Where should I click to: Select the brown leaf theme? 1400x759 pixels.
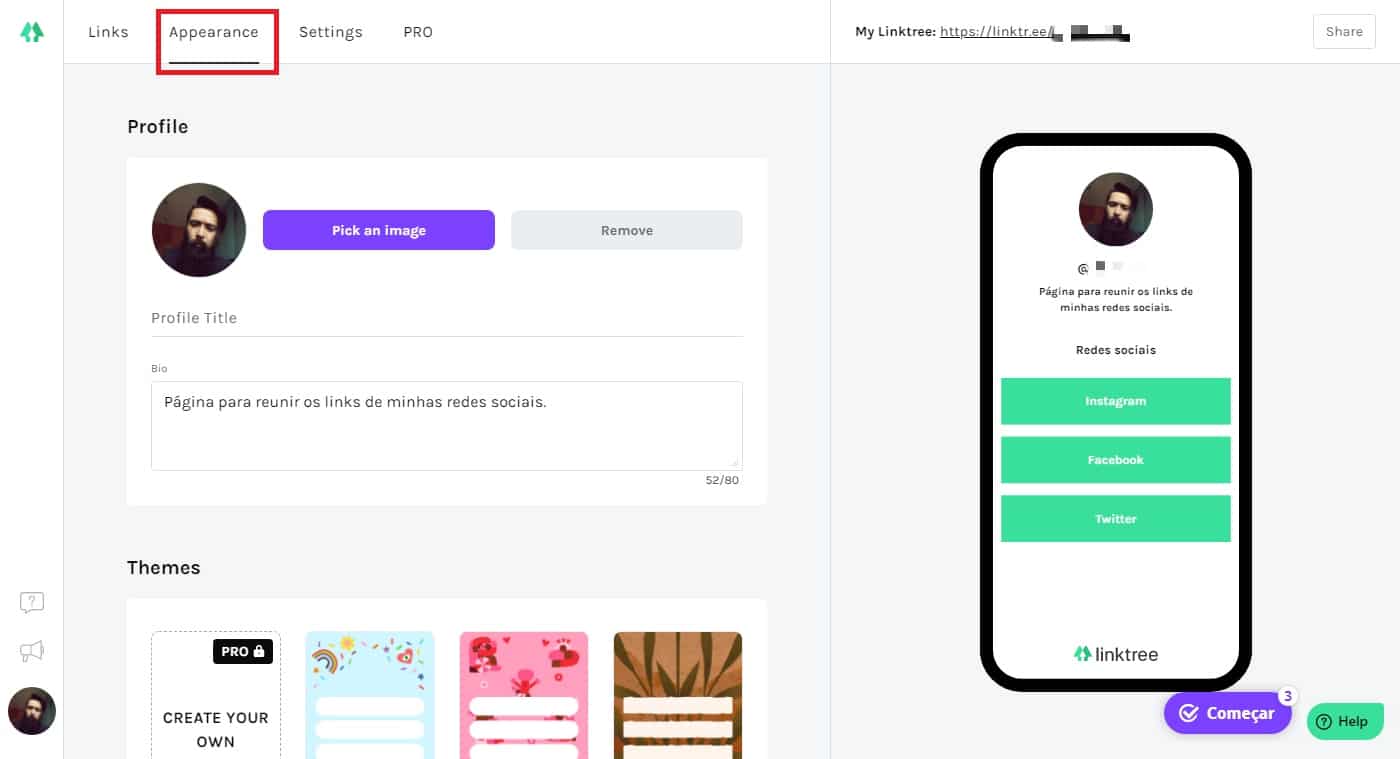click(x=678, y=695)
